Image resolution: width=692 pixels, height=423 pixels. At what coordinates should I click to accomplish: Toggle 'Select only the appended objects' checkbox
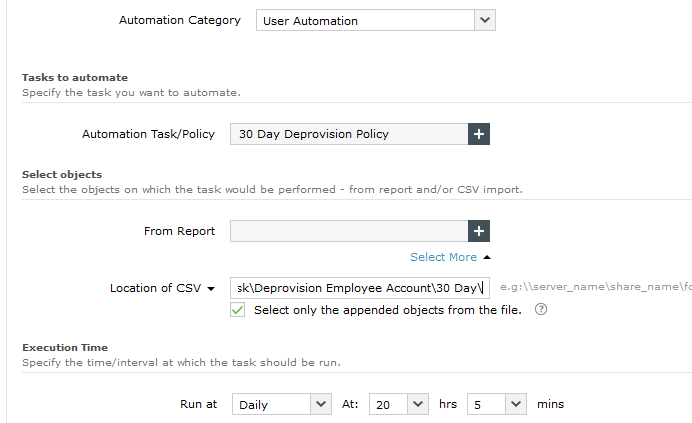coord(238,310)
